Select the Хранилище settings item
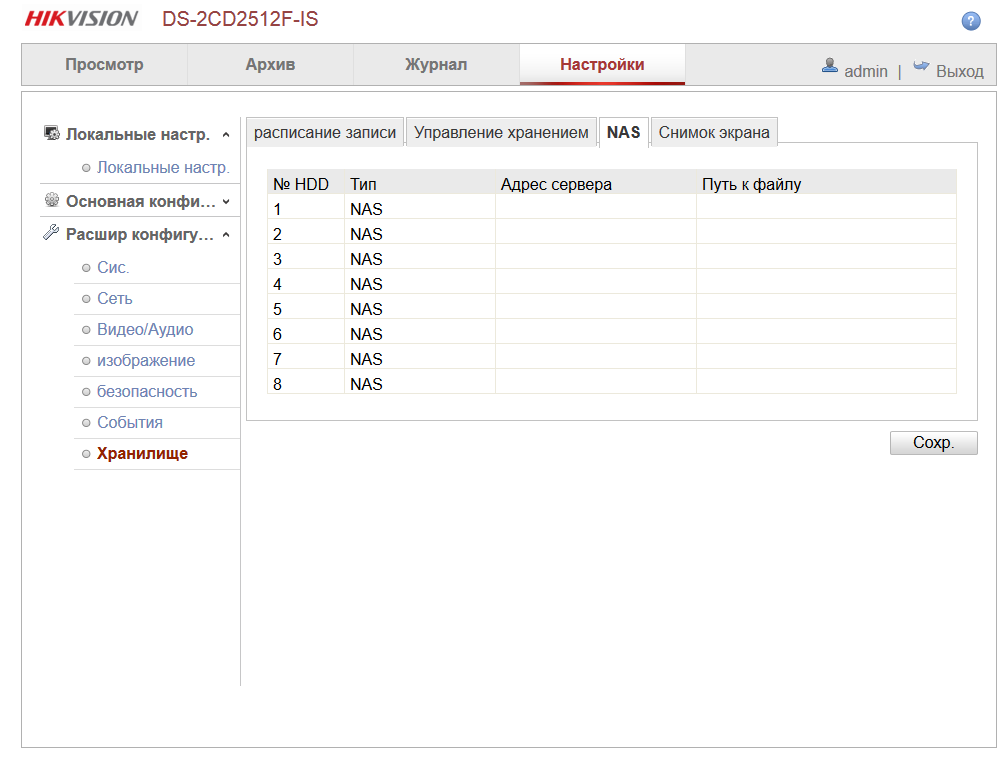This screenshot has height=759, width=1006. pyautogui.click(x=142, y=454)
